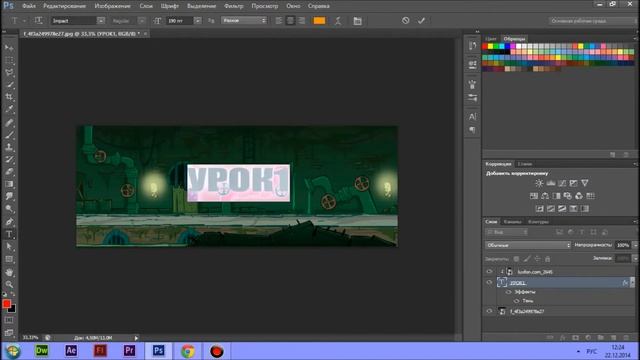The image size is (640, 360).
Task: Open the font style dropdown
Action: pos(141,20)
